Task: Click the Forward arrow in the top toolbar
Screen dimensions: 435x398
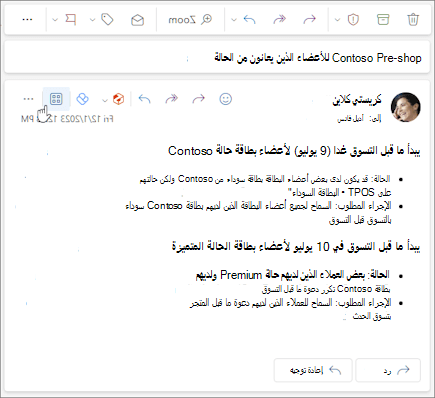Action: (249, 19)
